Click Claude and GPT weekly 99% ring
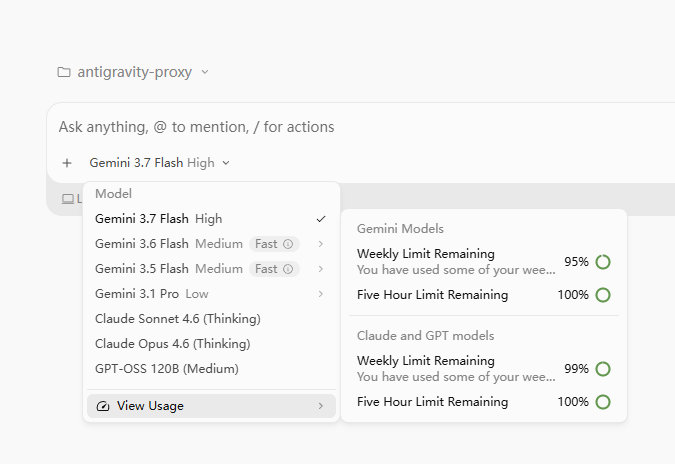This screenshot has width=675, height=464. pyautogui.click(x=603, y=369)
